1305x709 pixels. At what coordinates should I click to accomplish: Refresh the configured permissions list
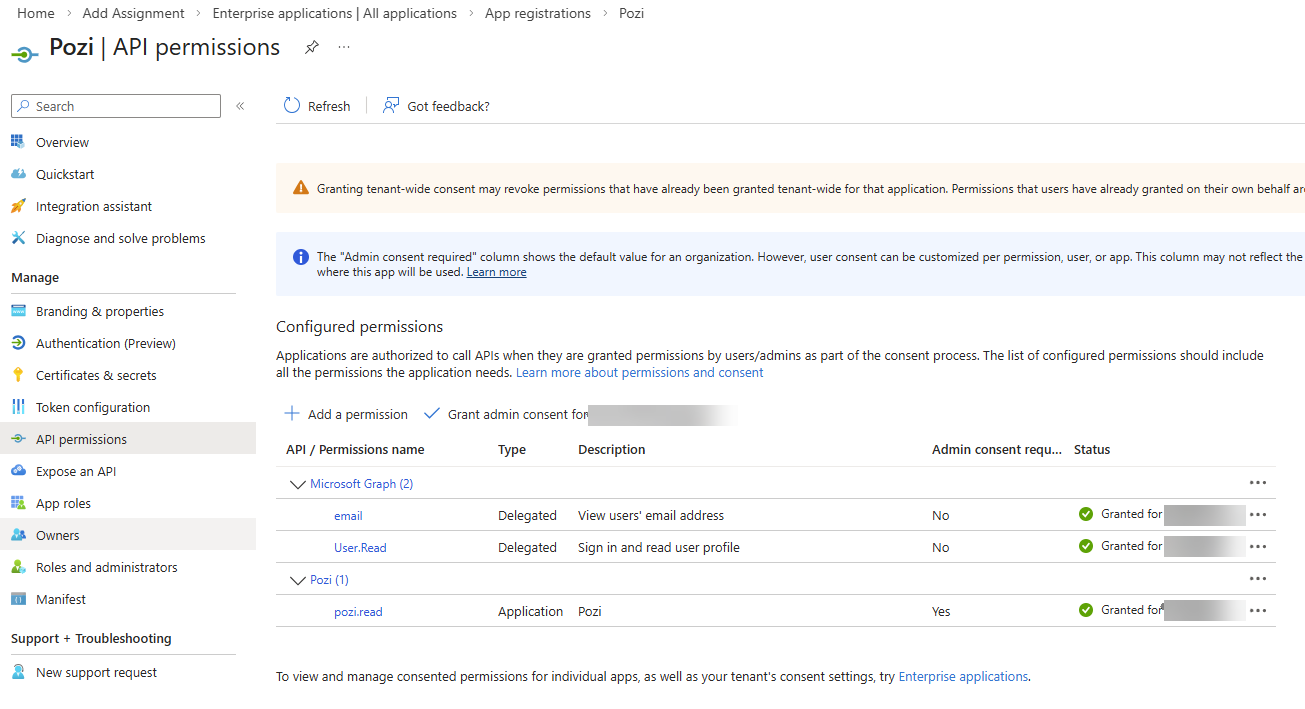point(316,105)
